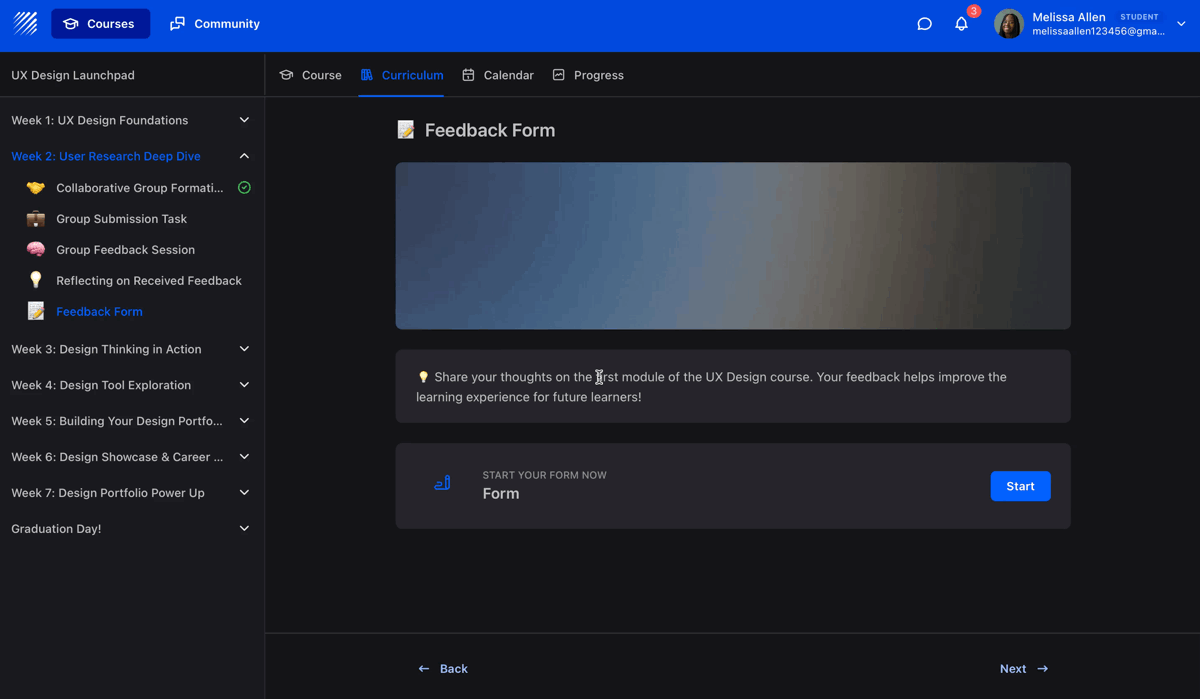Click the green completion checkmark on Collaborative Group Formation

(x=244, y=188)
